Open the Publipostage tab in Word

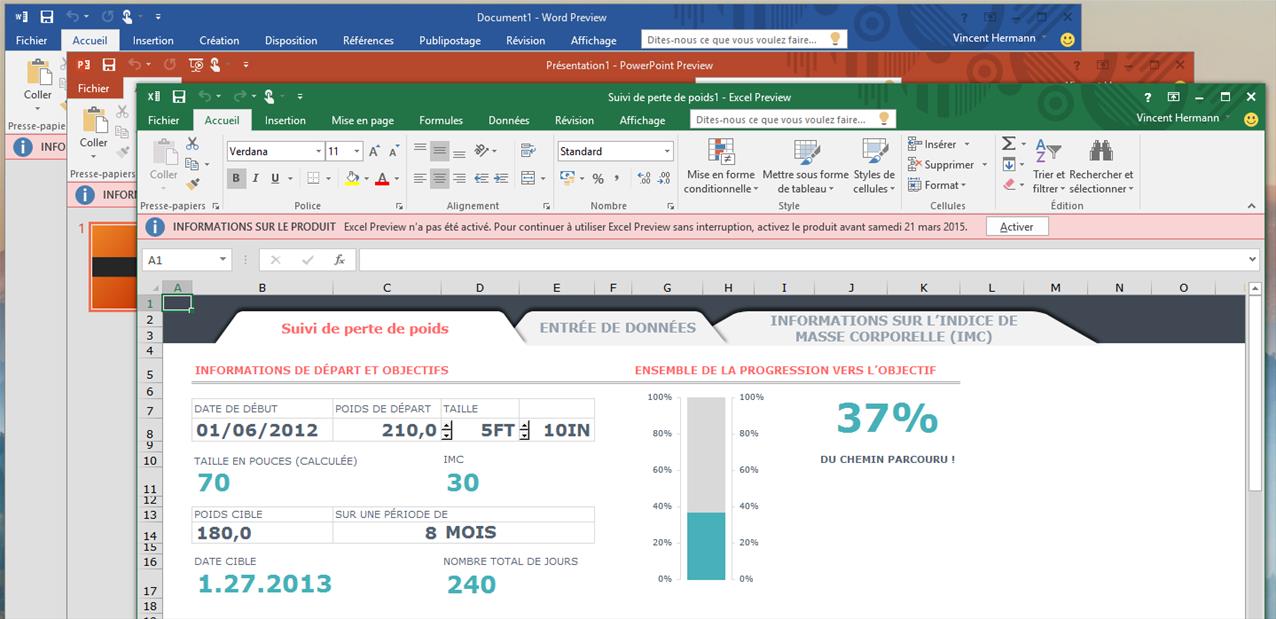coord(450,41)
